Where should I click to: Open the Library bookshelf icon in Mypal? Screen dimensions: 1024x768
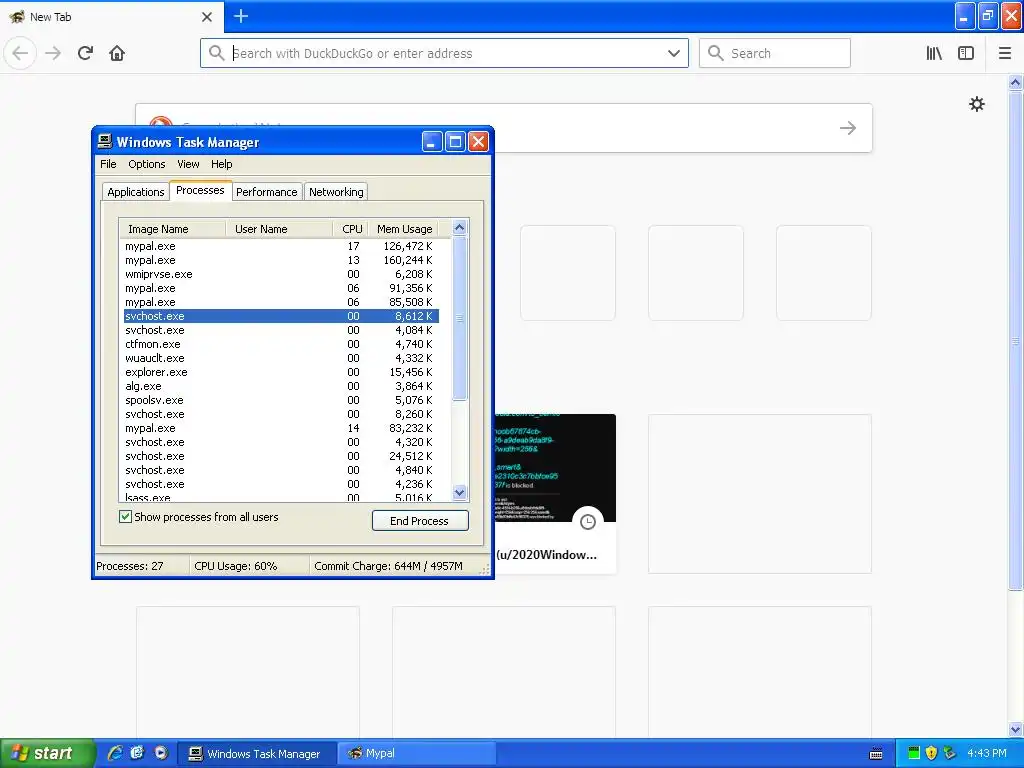click(x=935, y=53)
